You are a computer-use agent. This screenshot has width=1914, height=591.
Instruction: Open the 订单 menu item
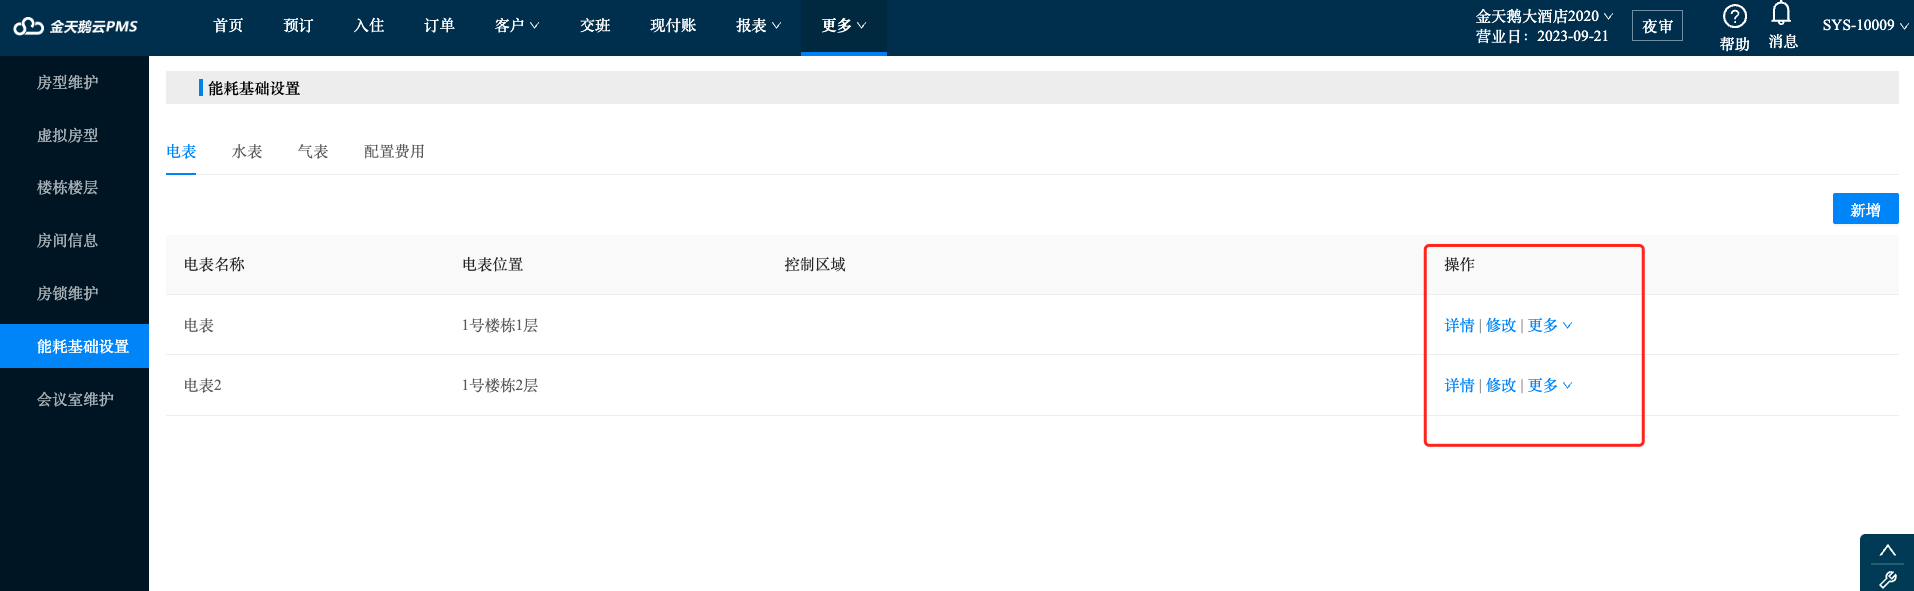coord(439,26)
